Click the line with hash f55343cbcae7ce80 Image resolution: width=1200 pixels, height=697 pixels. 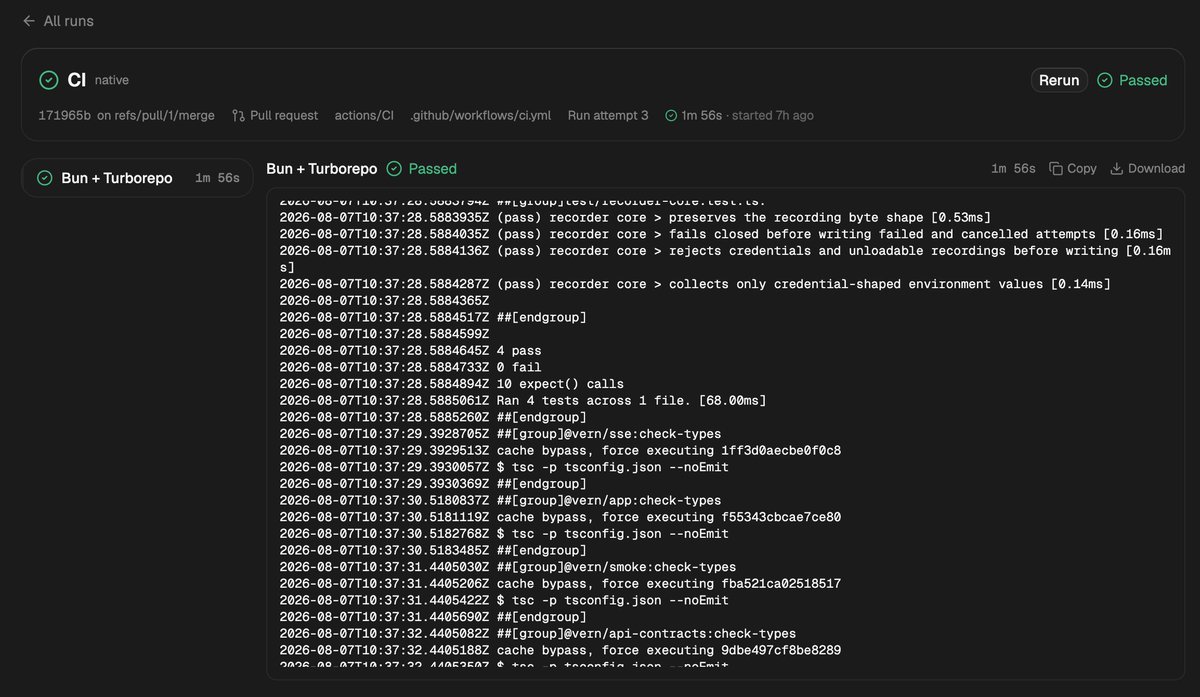560,517
